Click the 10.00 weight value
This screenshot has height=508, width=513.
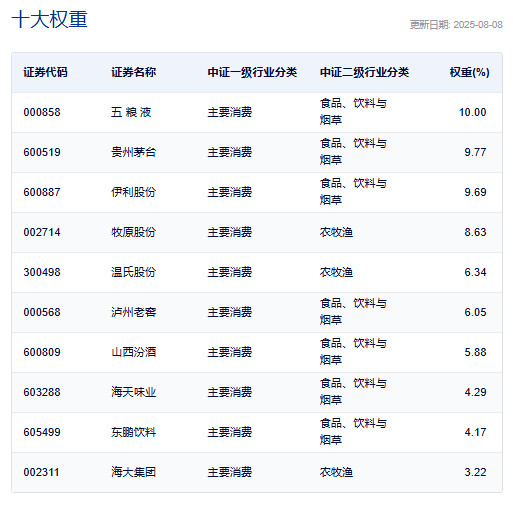click(472, 112)
